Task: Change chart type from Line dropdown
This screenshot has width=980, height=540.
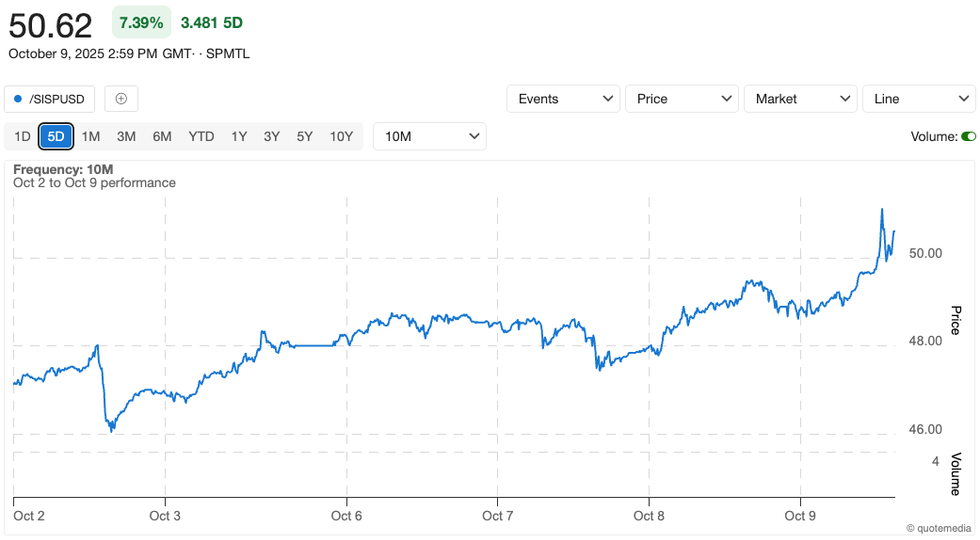Action: 918,99
